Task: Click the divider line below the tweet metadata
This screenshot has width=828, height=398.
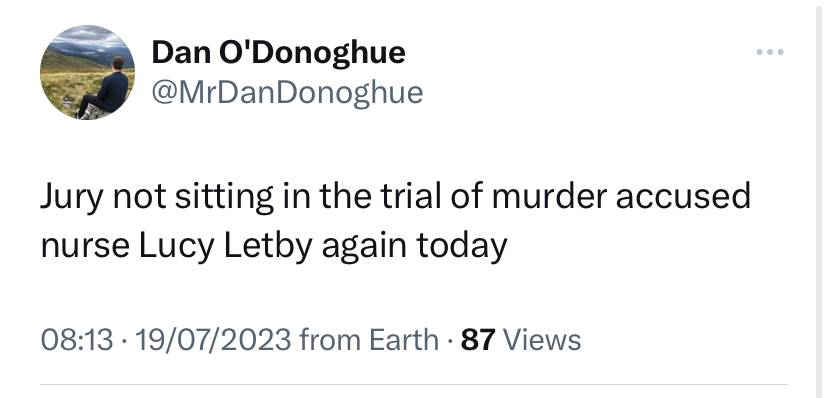Action: coord(413,384)
